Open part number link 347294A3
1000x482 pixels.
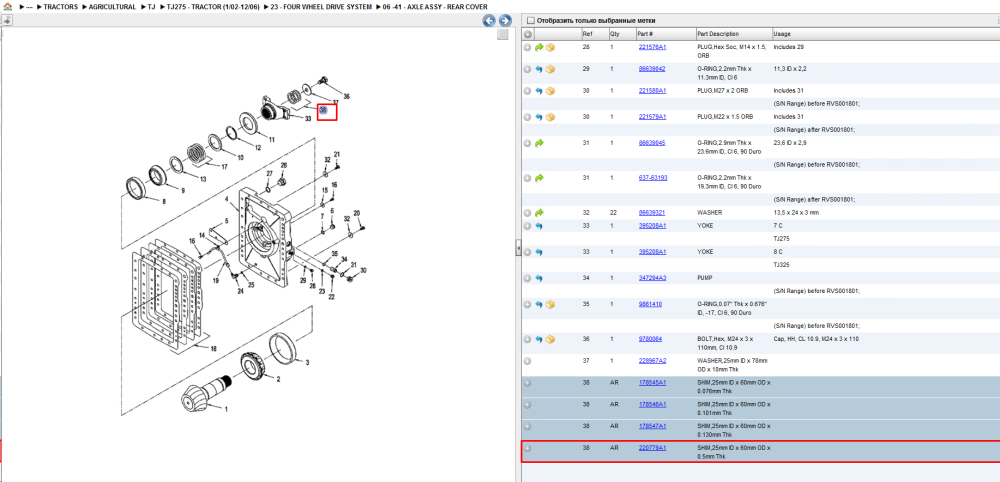click(652, 279)
